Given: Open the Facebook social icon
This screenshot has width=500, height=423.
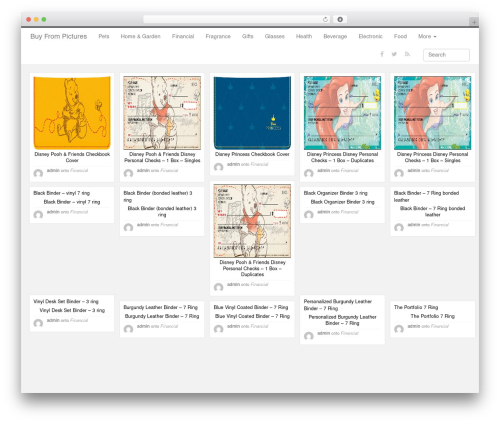Looking at the screenshot, I should [382, 54].
